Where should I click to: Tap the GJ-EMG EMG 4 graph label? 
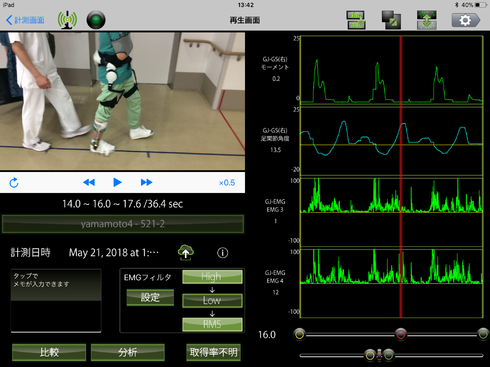pos(275,277)
